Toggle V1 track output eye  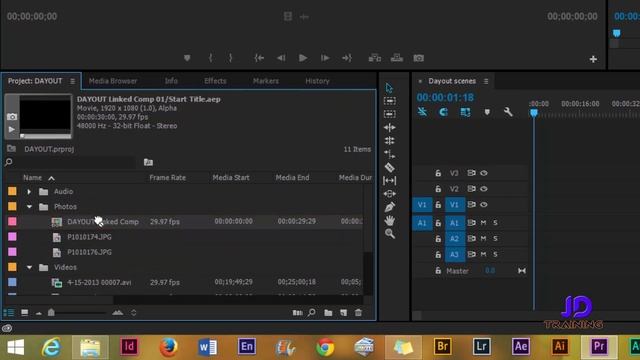click(484, 204)
